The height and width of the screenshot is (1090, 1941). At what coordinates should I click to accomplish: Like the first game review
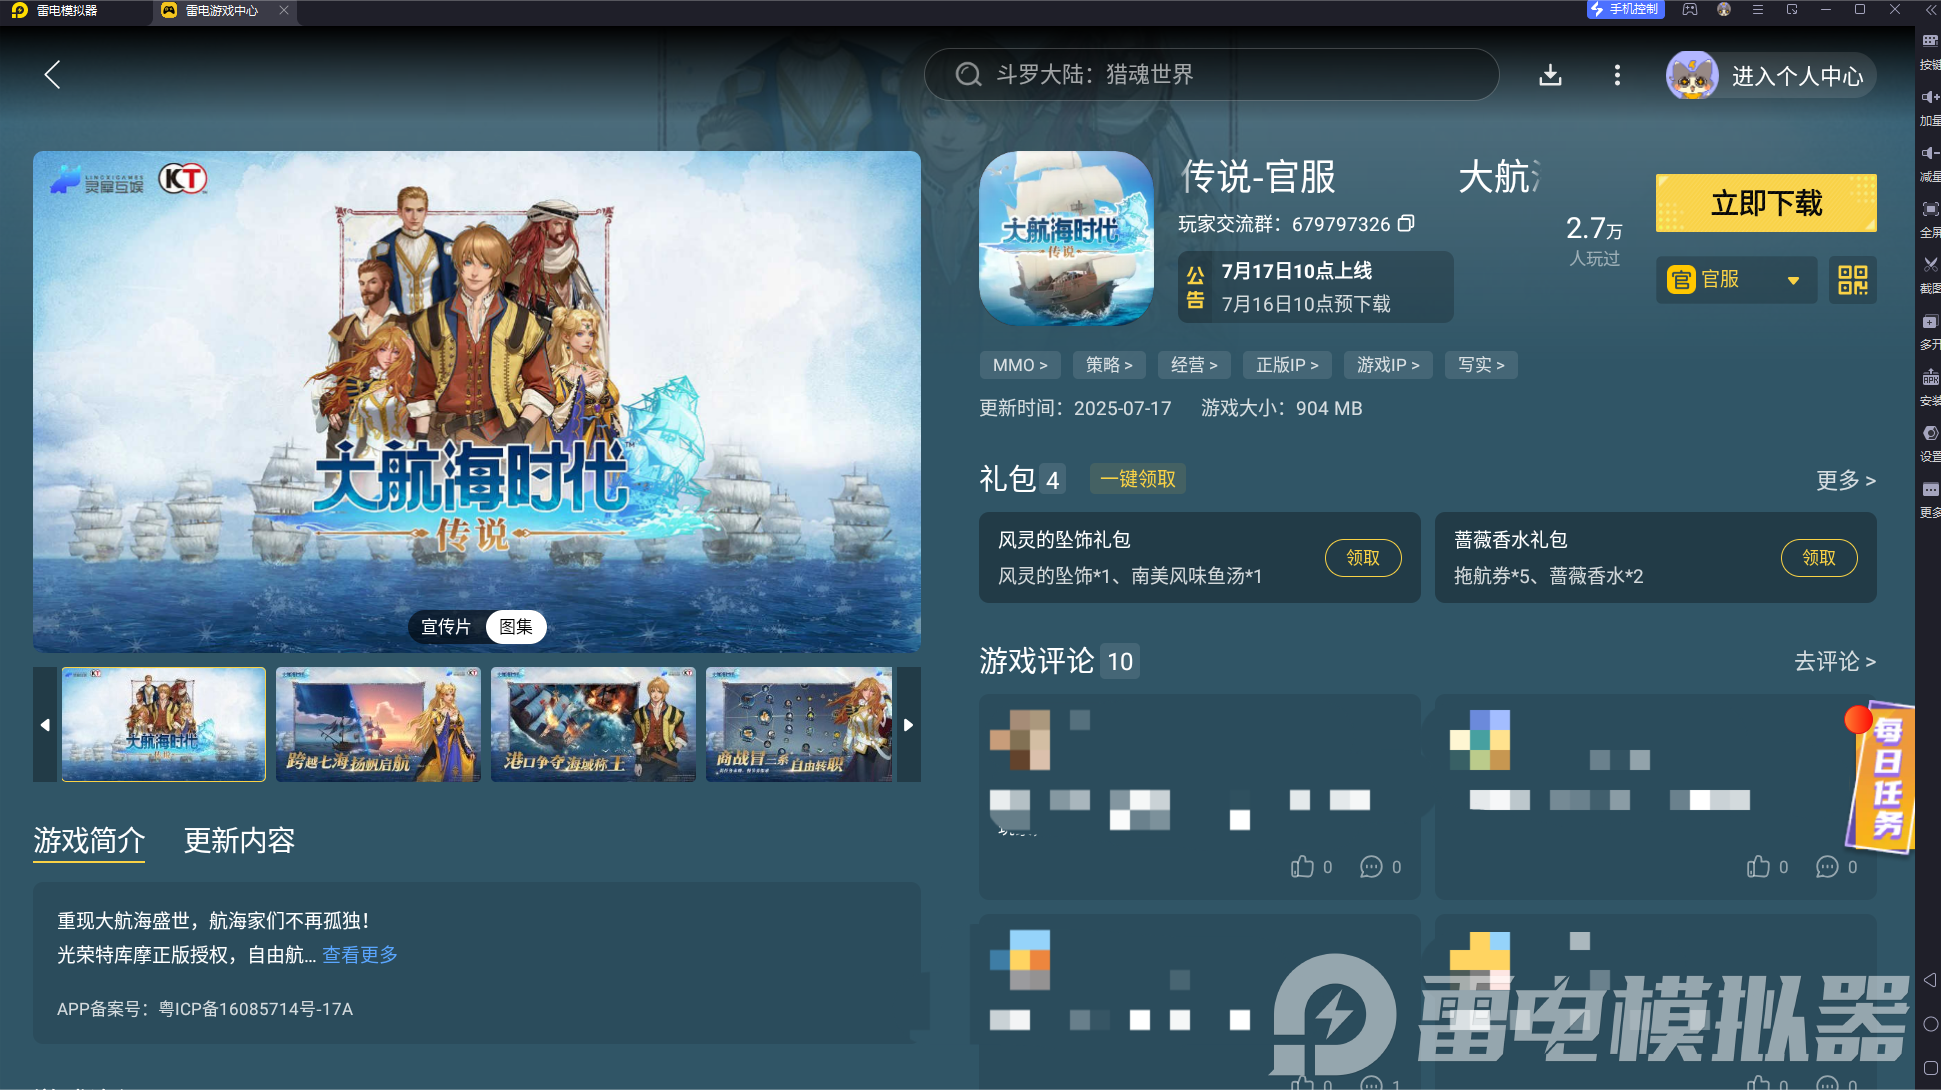click(1302, 867)
